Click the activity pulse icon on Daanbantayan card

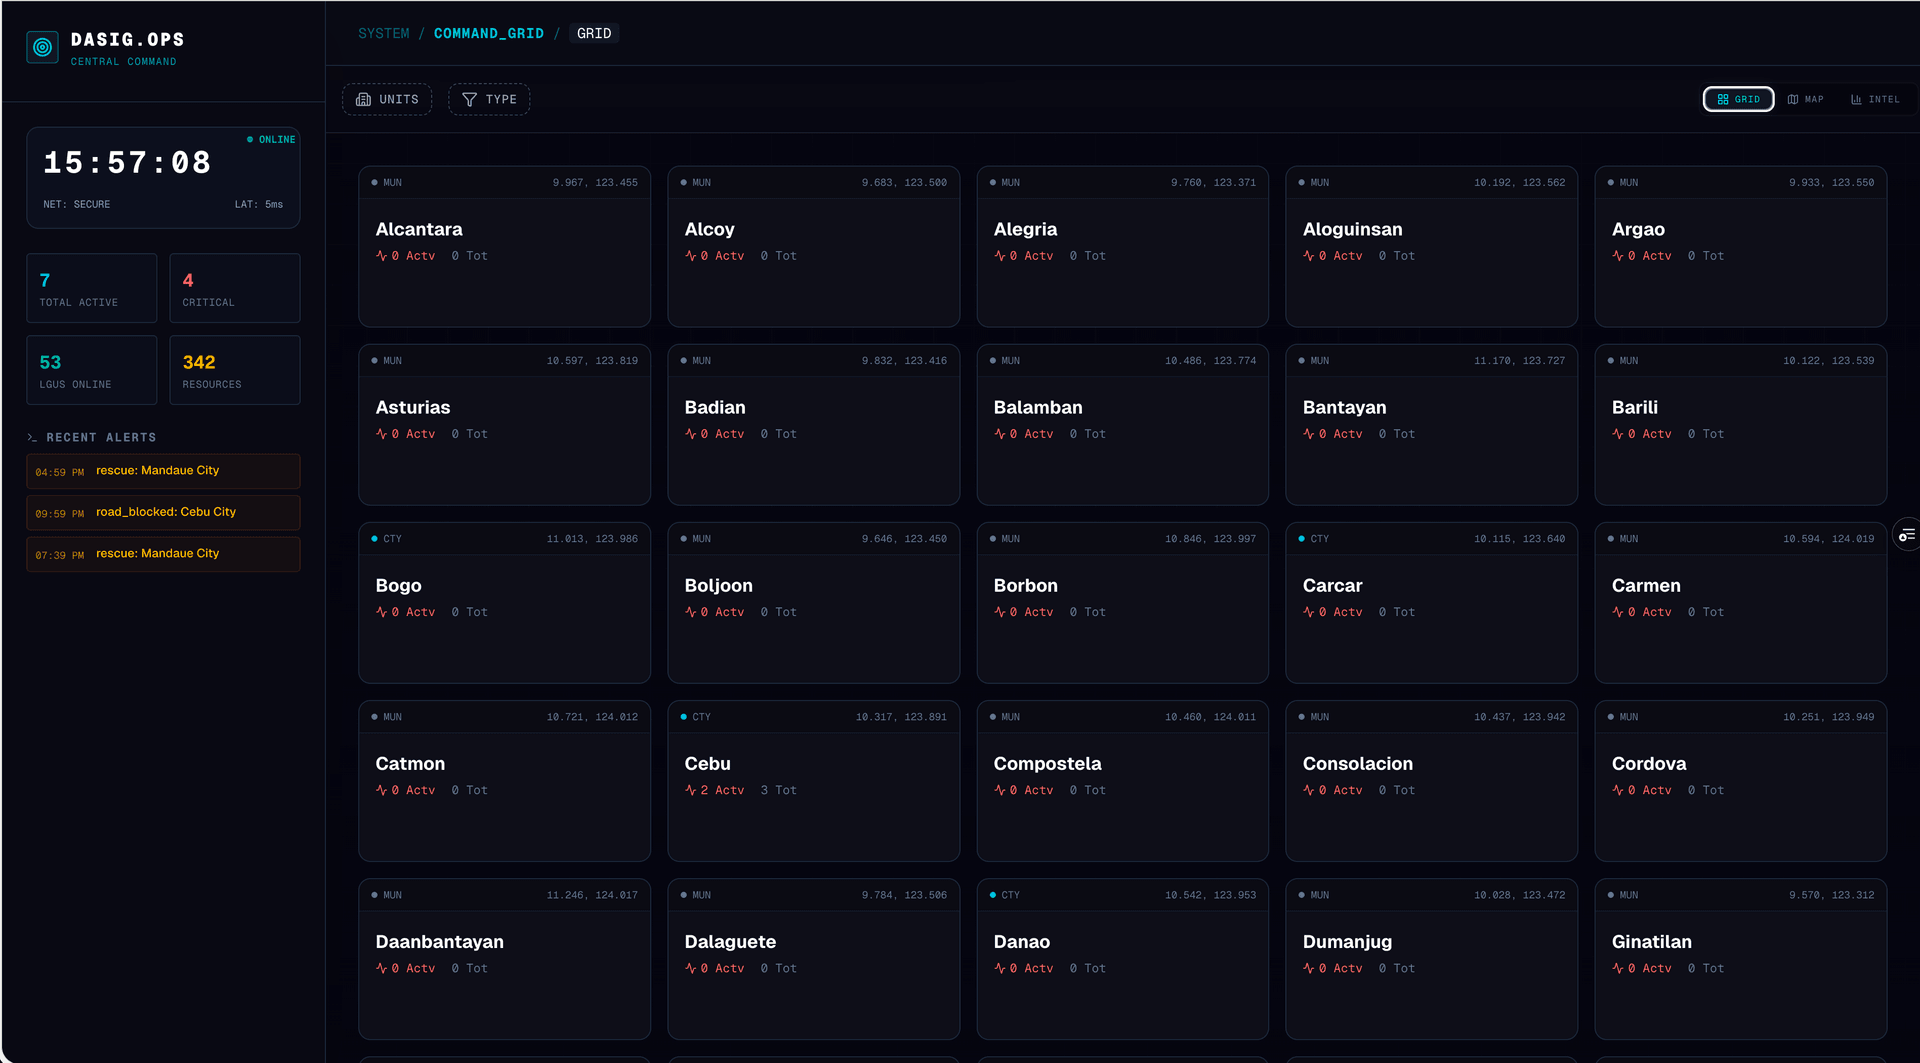[x=381, y=968]
